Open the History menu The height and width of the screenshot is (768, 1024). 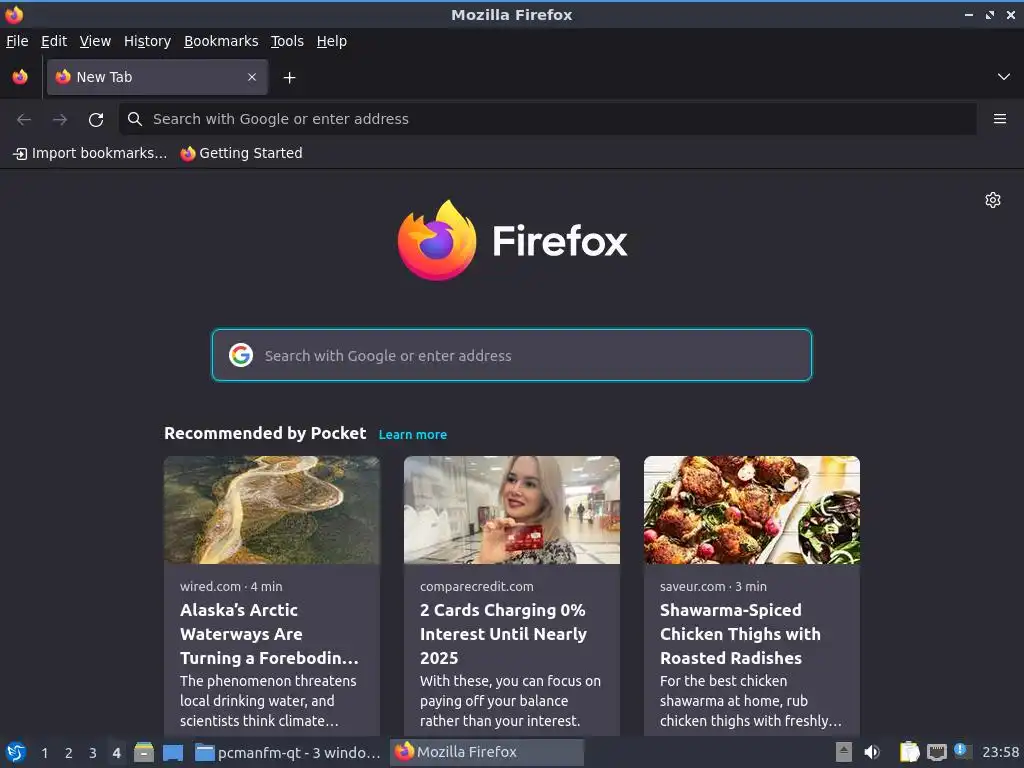point(148,41)
